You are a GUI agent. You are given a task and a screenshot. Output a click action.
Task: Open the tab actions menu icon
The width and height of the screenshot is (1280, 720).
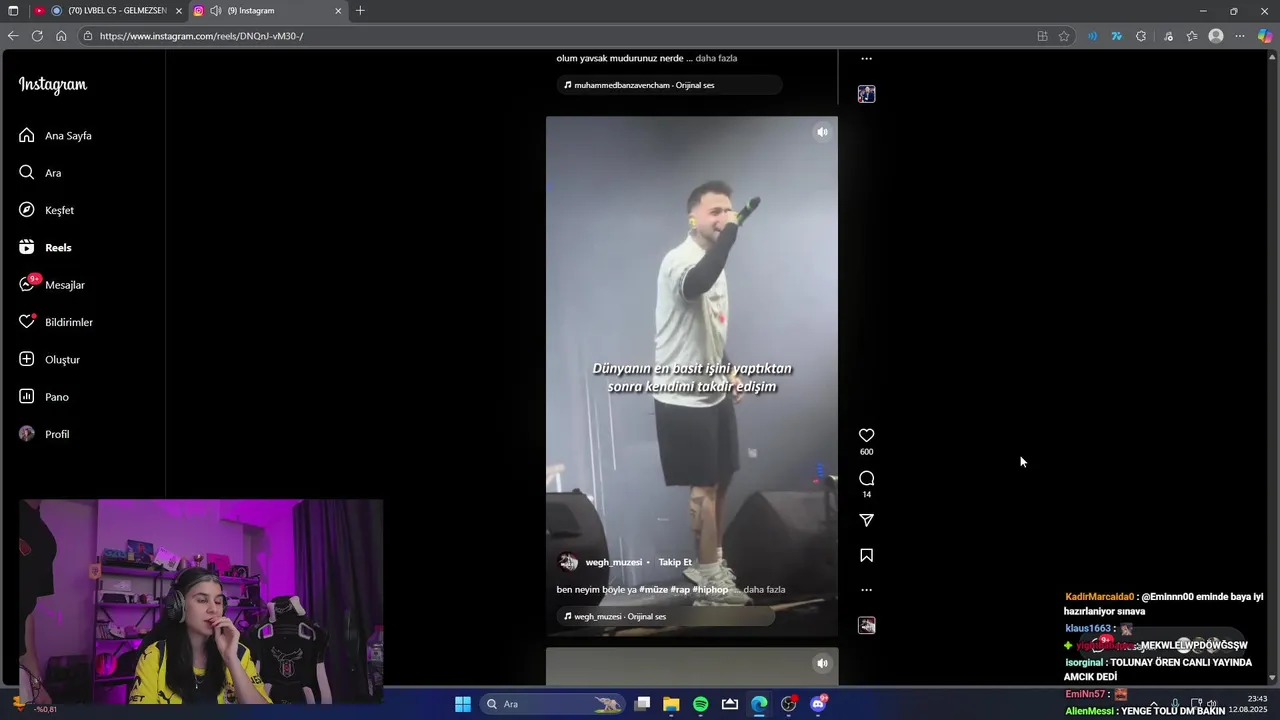tap(14, 11)
